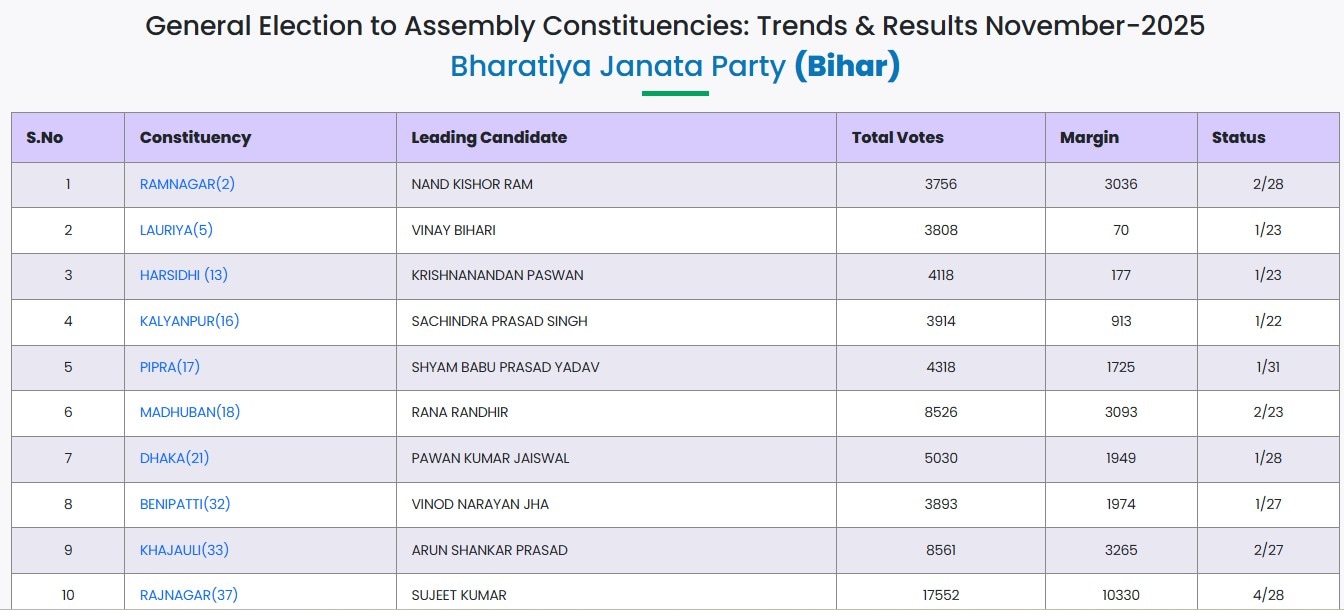
Task: Click the status cell 2/28 for Ramnagar
Action: click(x=1268, y=184)
